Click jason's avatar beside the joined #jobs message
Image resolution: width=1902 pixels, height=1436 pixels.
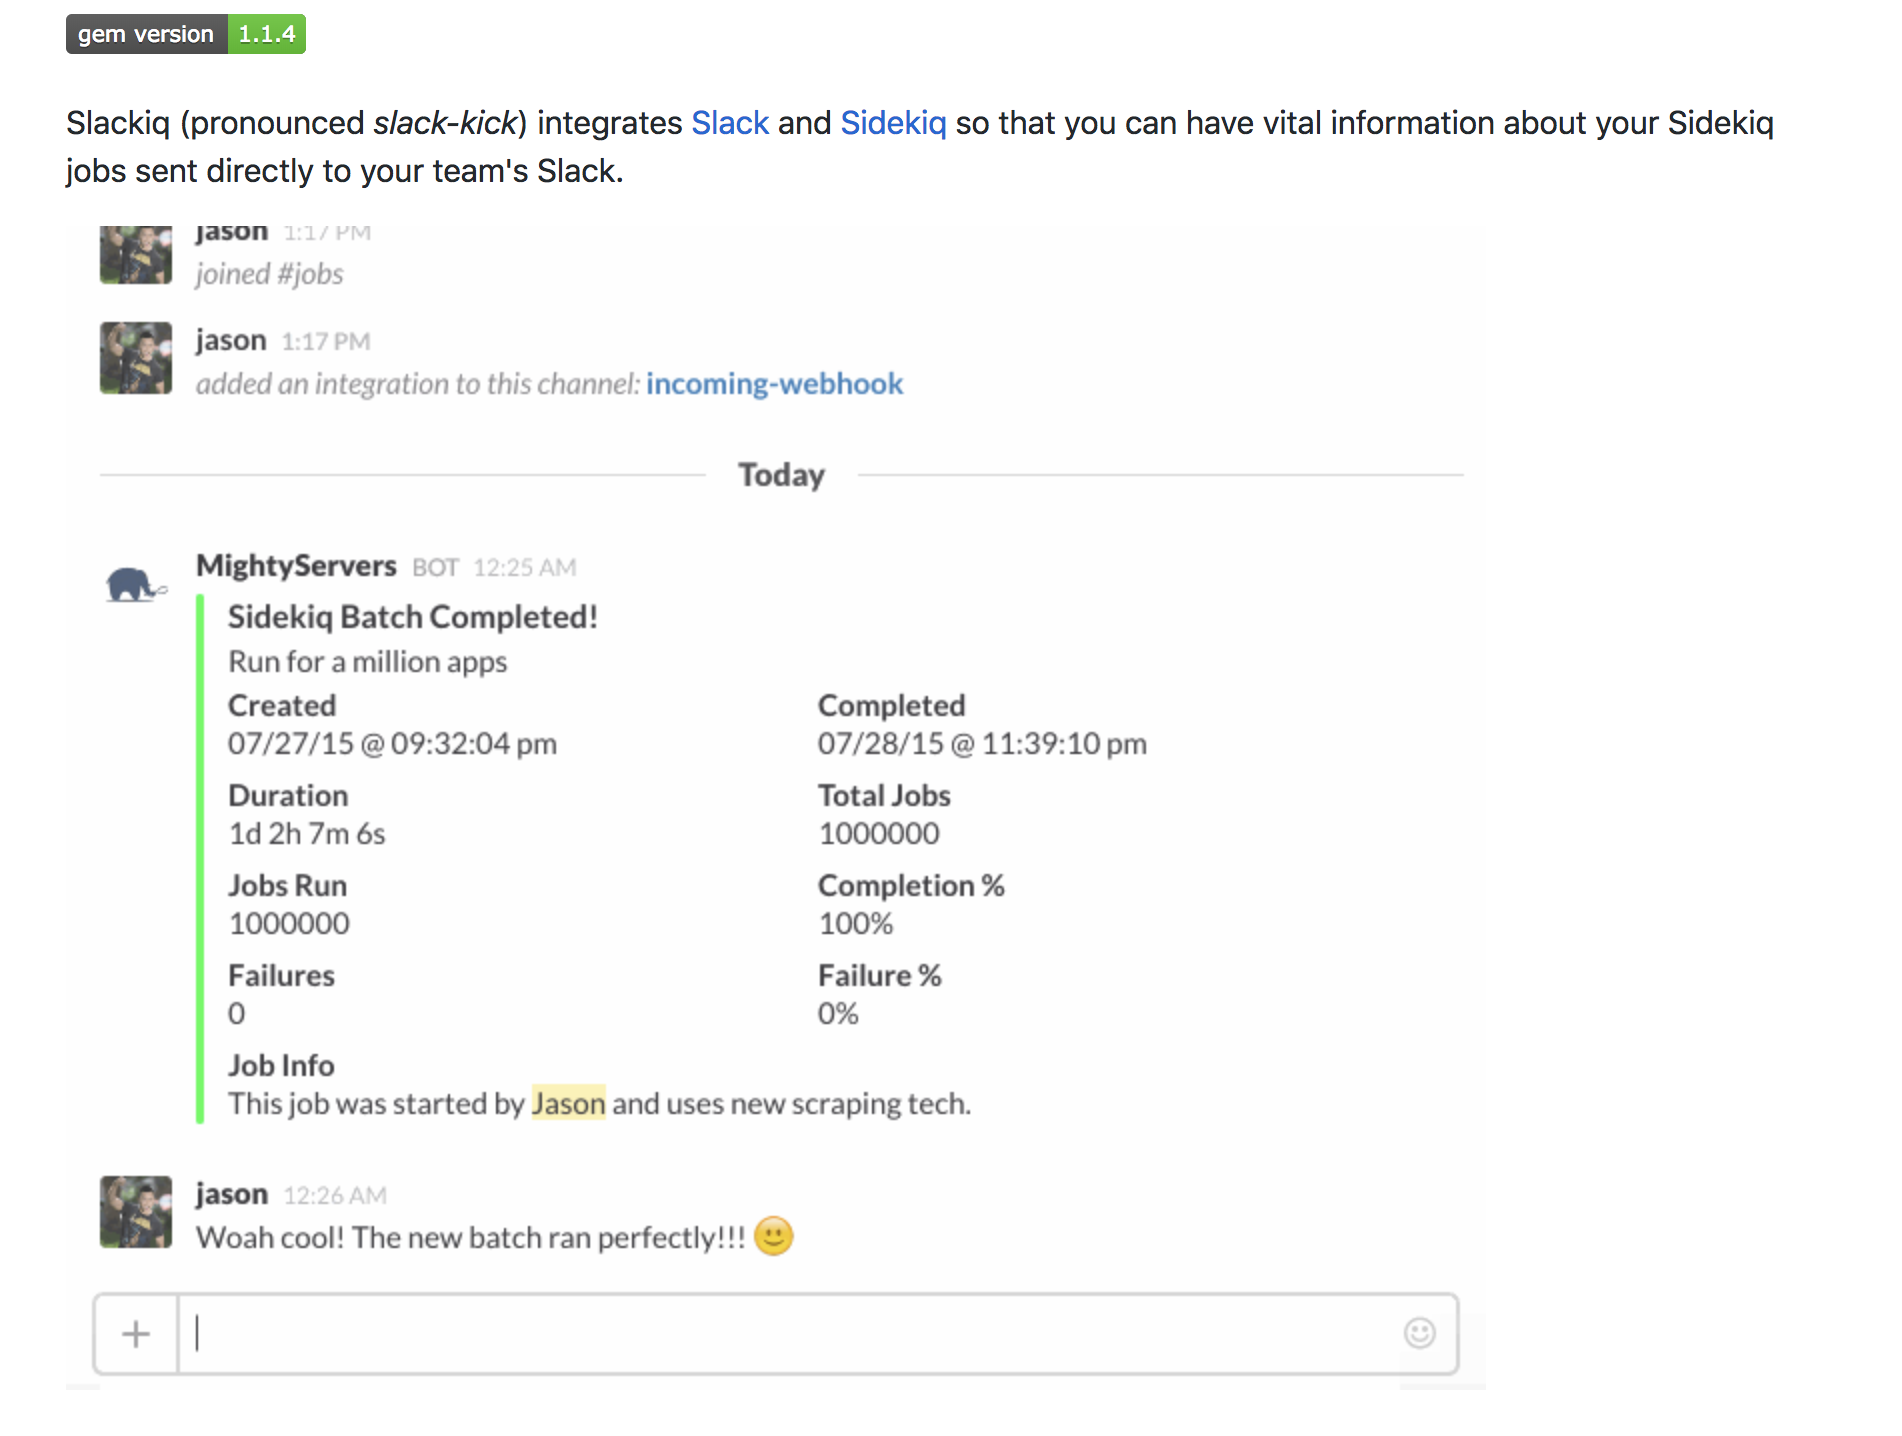[136, 255]
